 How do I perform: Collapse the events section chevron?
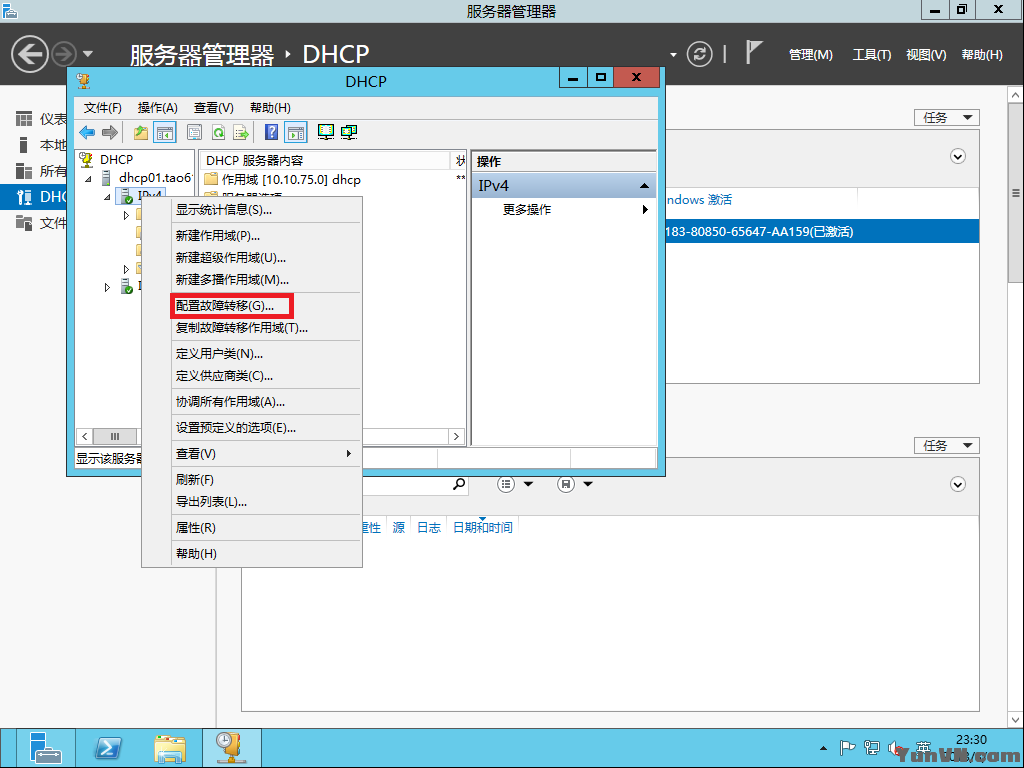[957, 485]
